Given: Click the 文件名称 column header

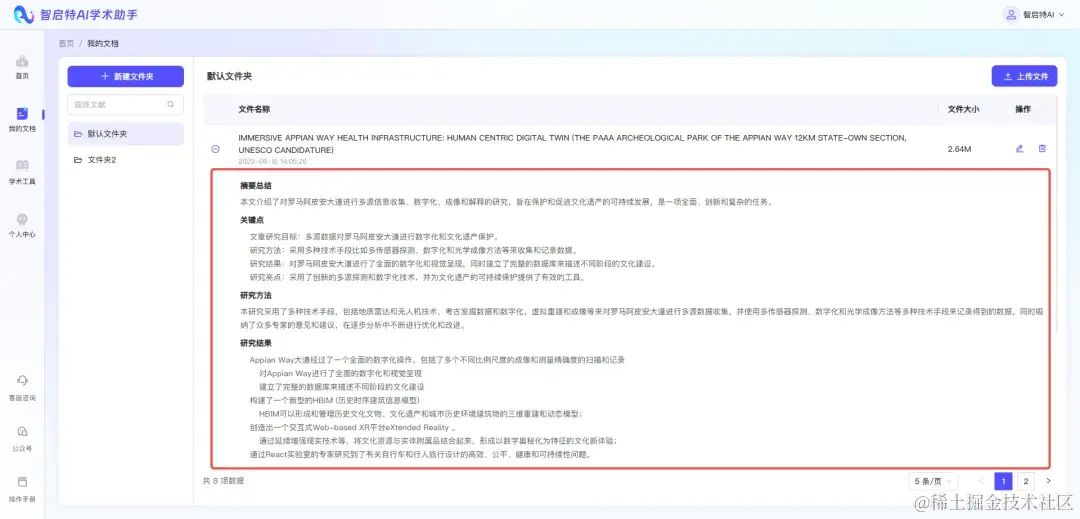Looking at the screenshot, I should (254, 109).
